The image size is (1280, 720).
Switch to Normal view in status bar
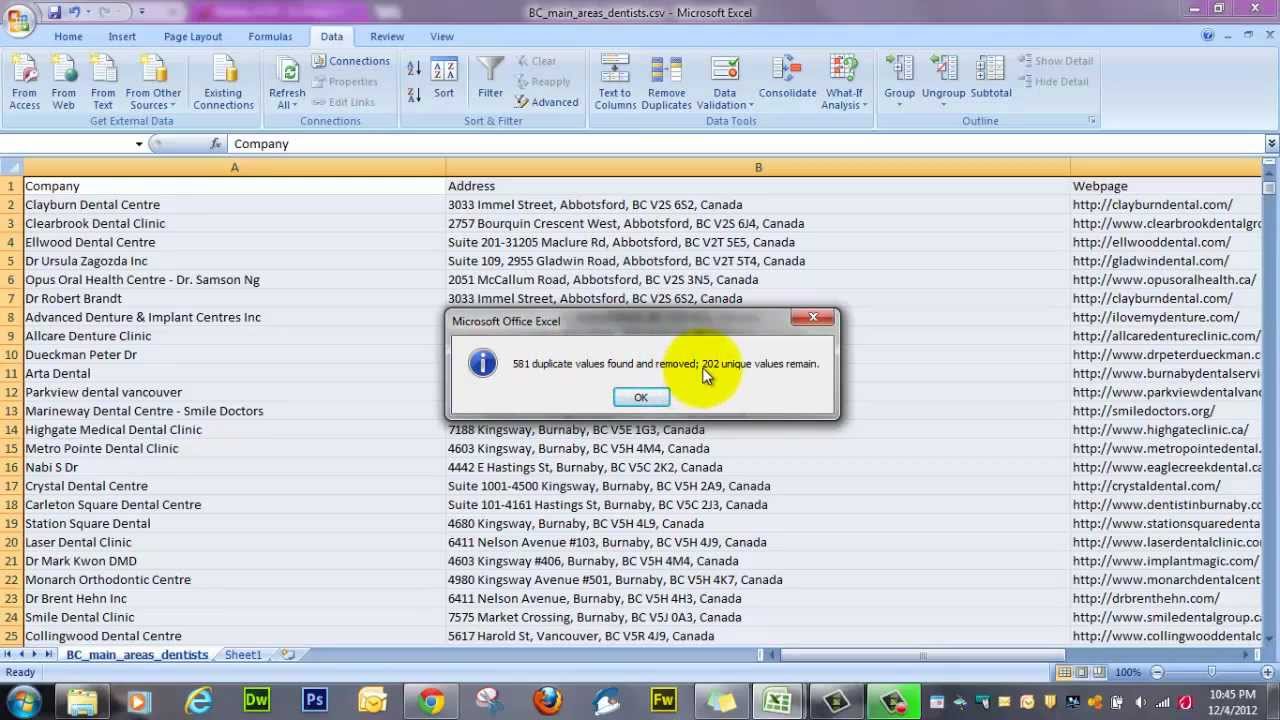[1066, 673]
